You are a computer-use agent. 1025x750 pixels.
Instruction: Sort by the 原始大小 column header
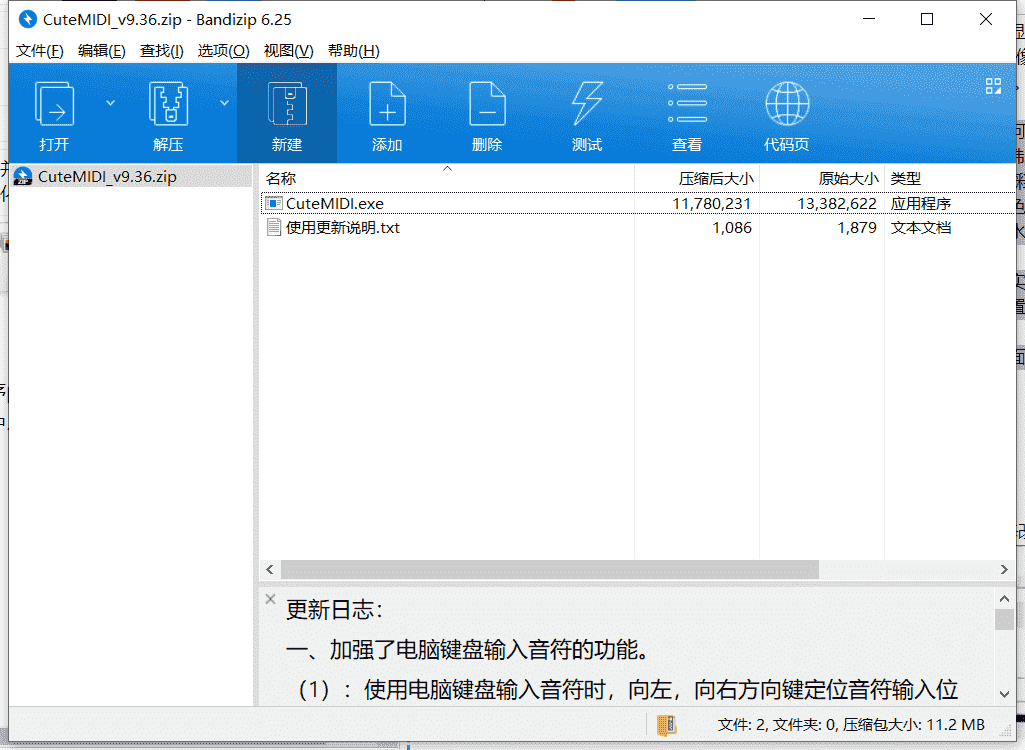822,178
